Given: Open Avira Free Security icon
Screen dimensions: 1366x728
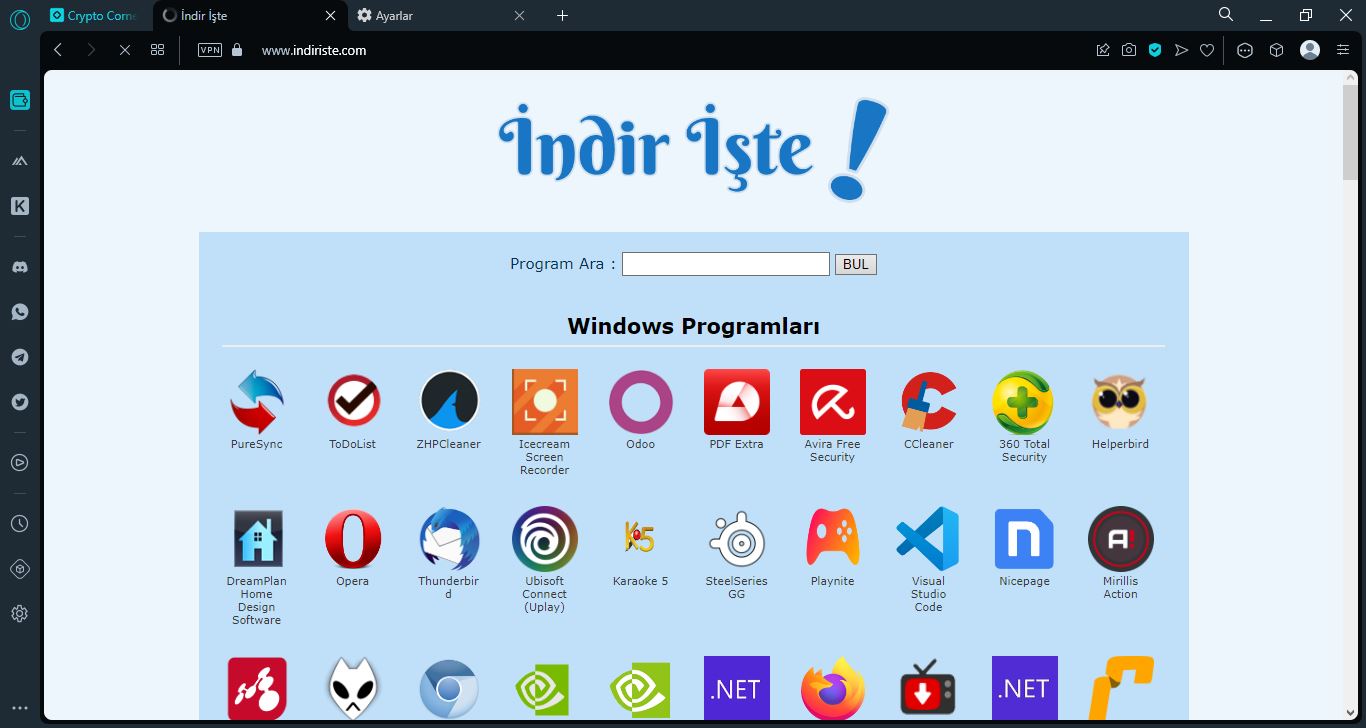Looking at the screenshot, I should [x=833, y=402].
